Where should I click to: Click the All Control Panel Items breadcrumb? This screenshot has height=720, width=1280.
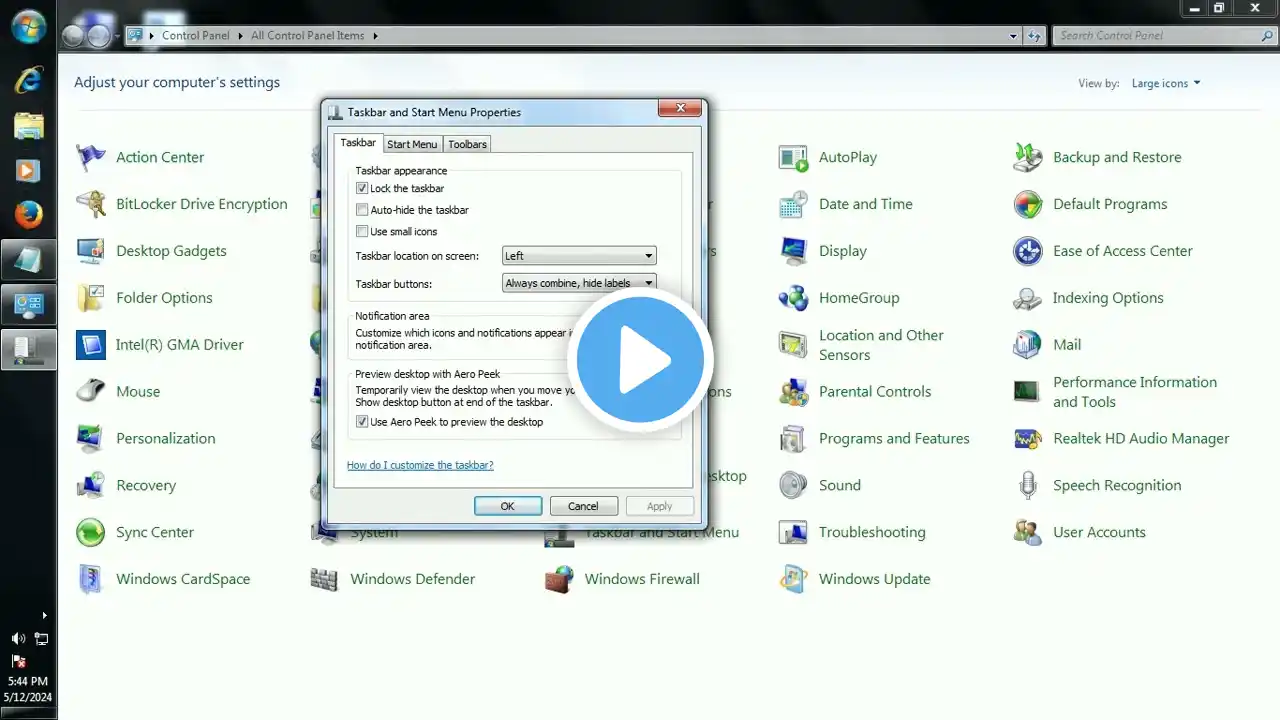tap(308, 36)
